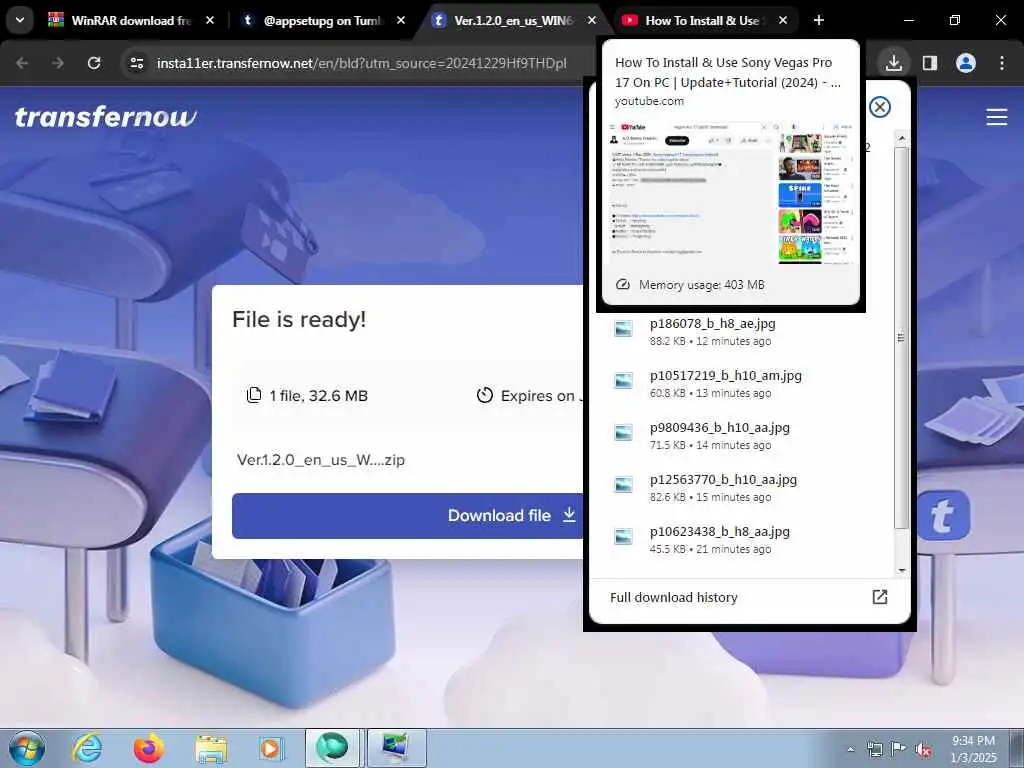Image resolution: width=1024 pixels, height=768 pixels.
Task: Click the download arrow icon on button
Action: pos(569,515)
